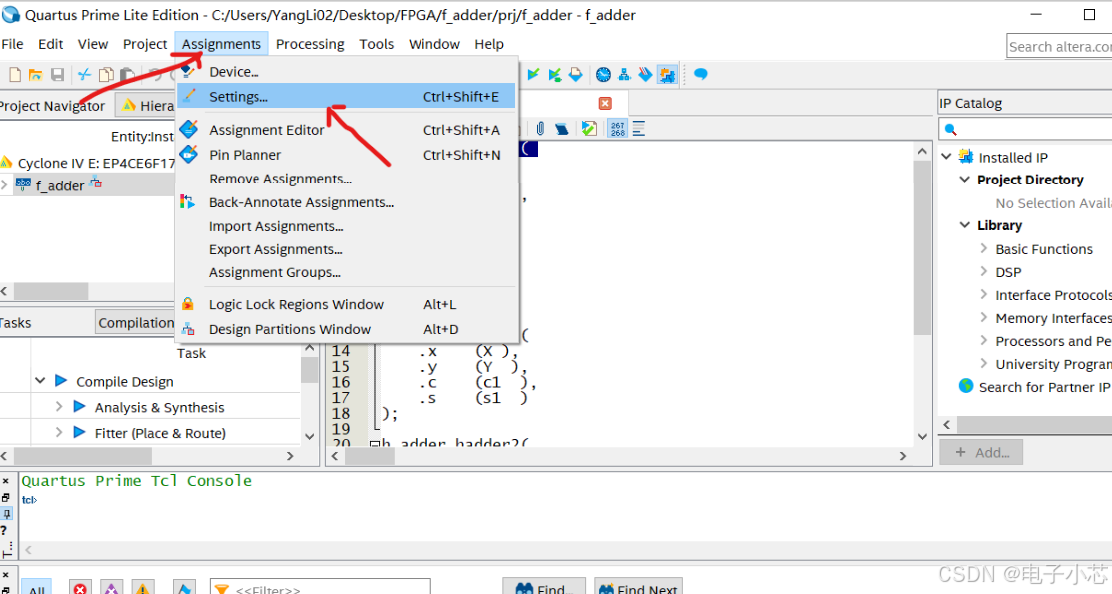The width and height of the screenshot is (1112, 594).
Task: Click the hierarchy network toolbar icon
Action: coord(624,74)
